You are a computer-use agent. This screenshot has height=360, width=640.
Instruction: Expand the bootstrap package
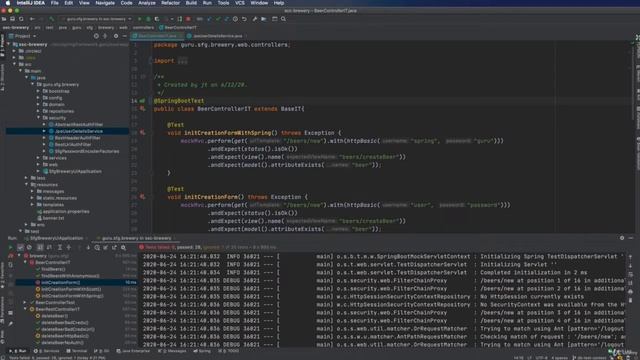pyautogui.click(x=39, y=91)
